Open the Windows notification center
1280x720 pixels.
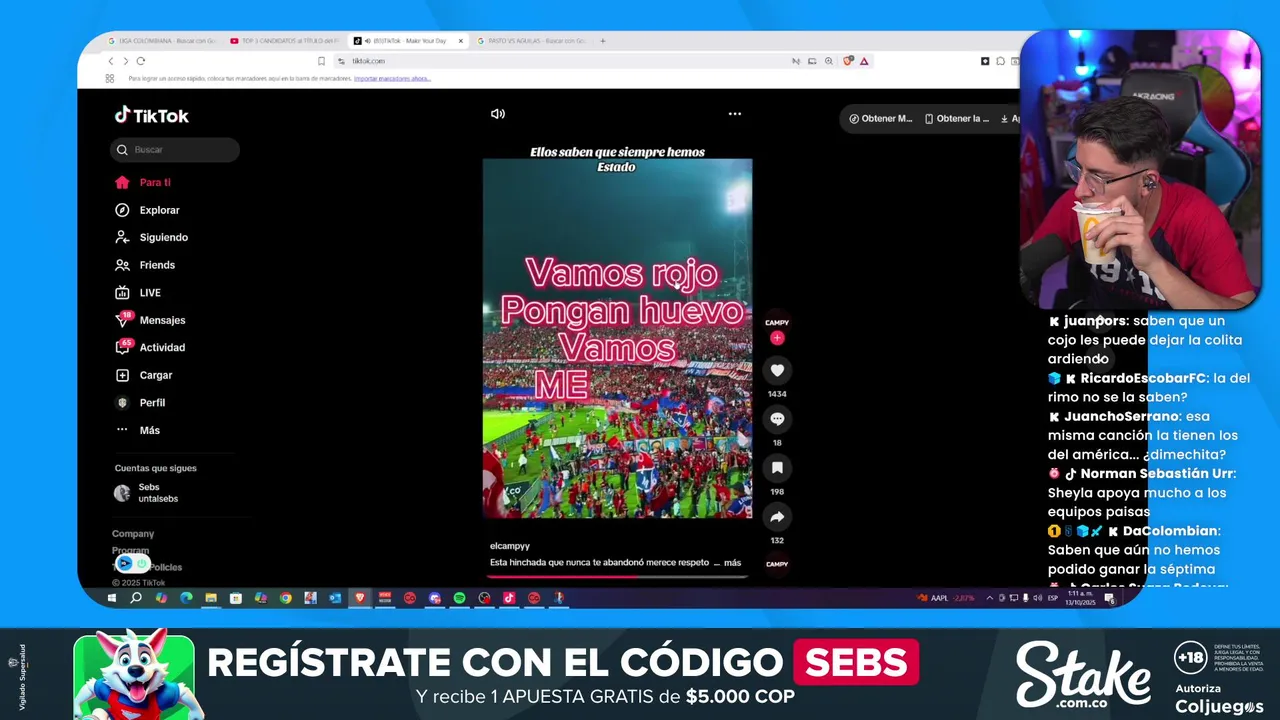click(1109, 598)
